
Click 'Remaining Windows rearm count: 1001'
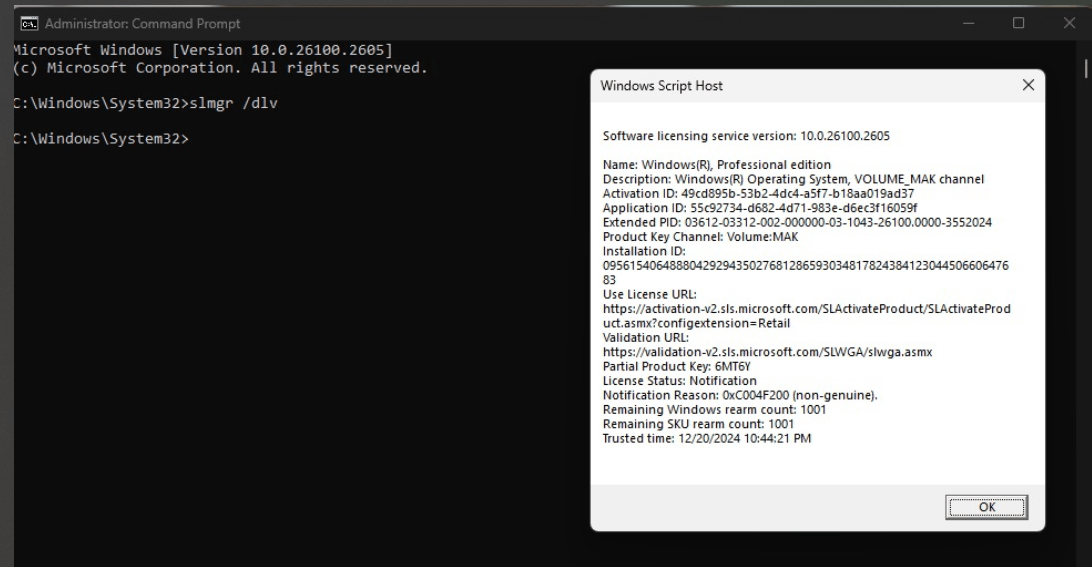pyautogui.click(x=715, y=410)
